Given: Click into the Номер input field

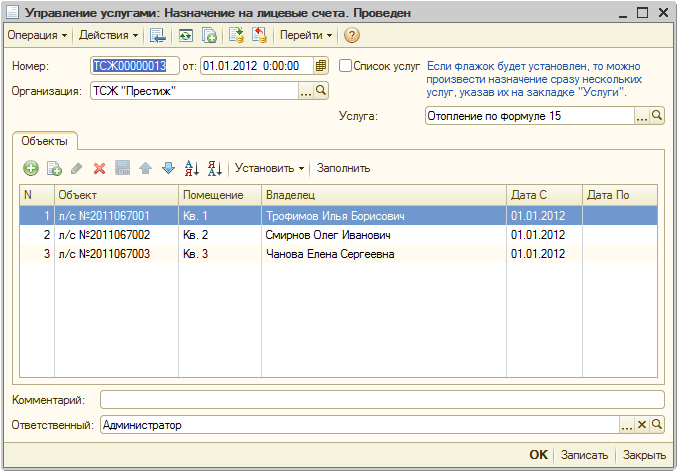Looking at the screenshot, I should (135, 66).
